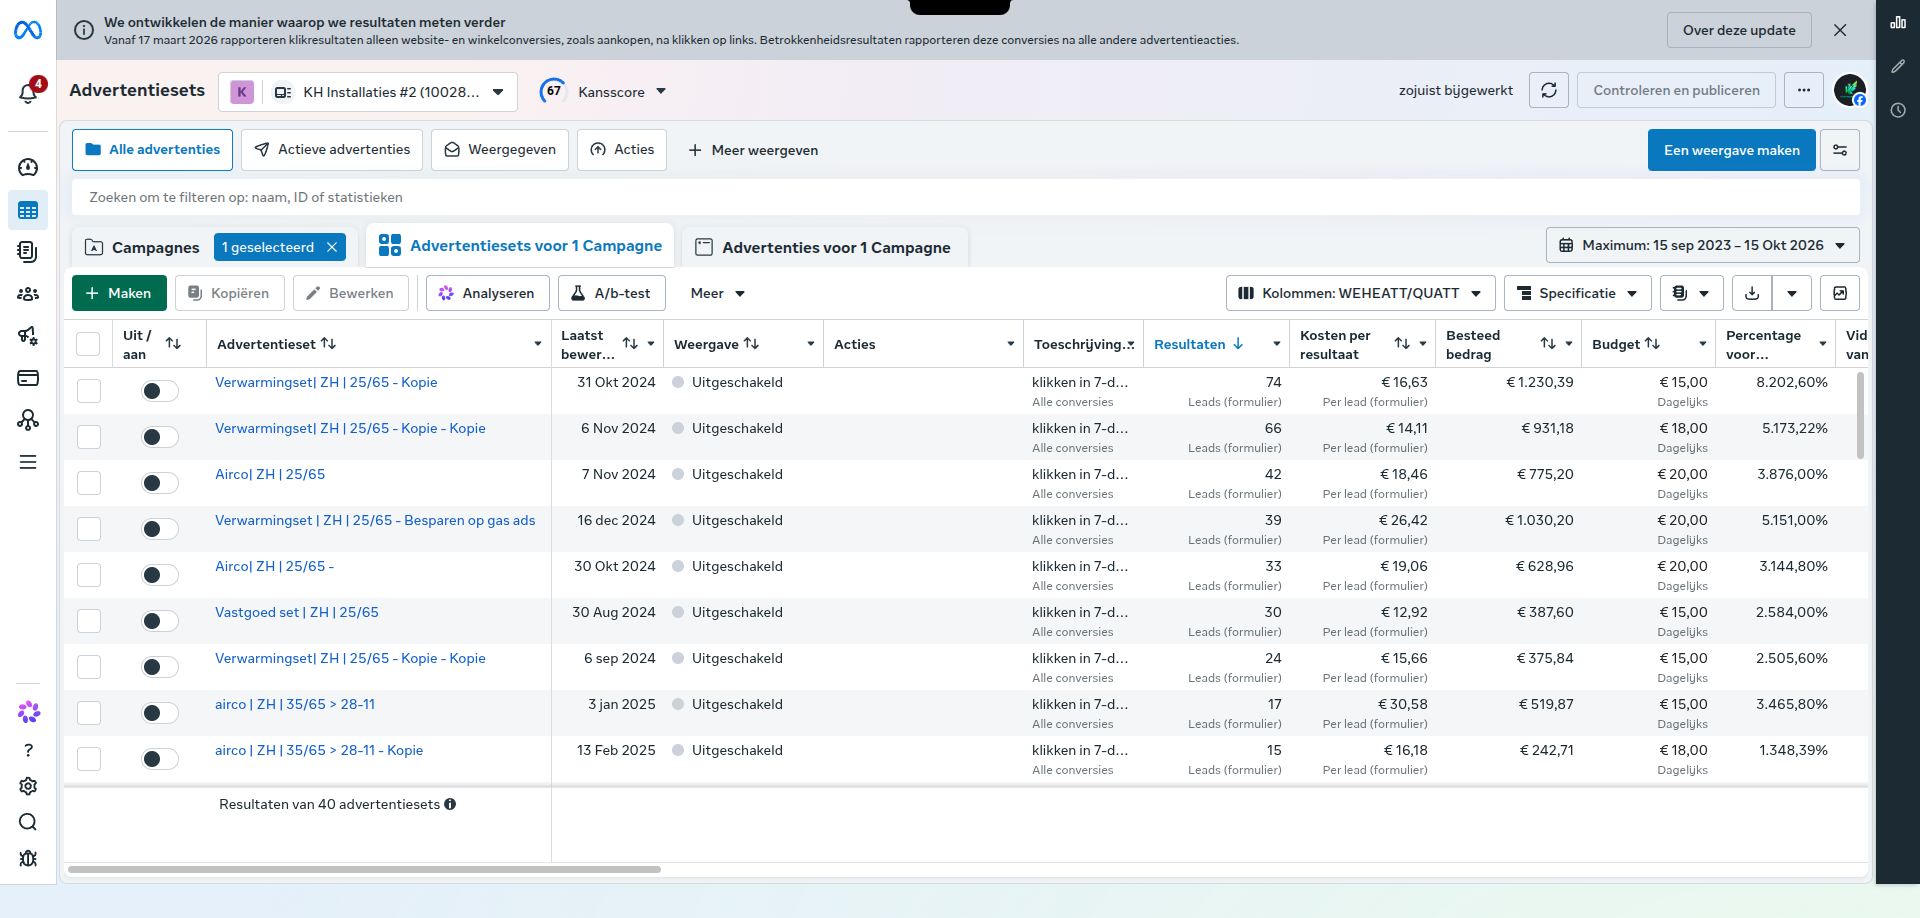
Task: Click Een weergave maken button
Action: point(1731,150)
